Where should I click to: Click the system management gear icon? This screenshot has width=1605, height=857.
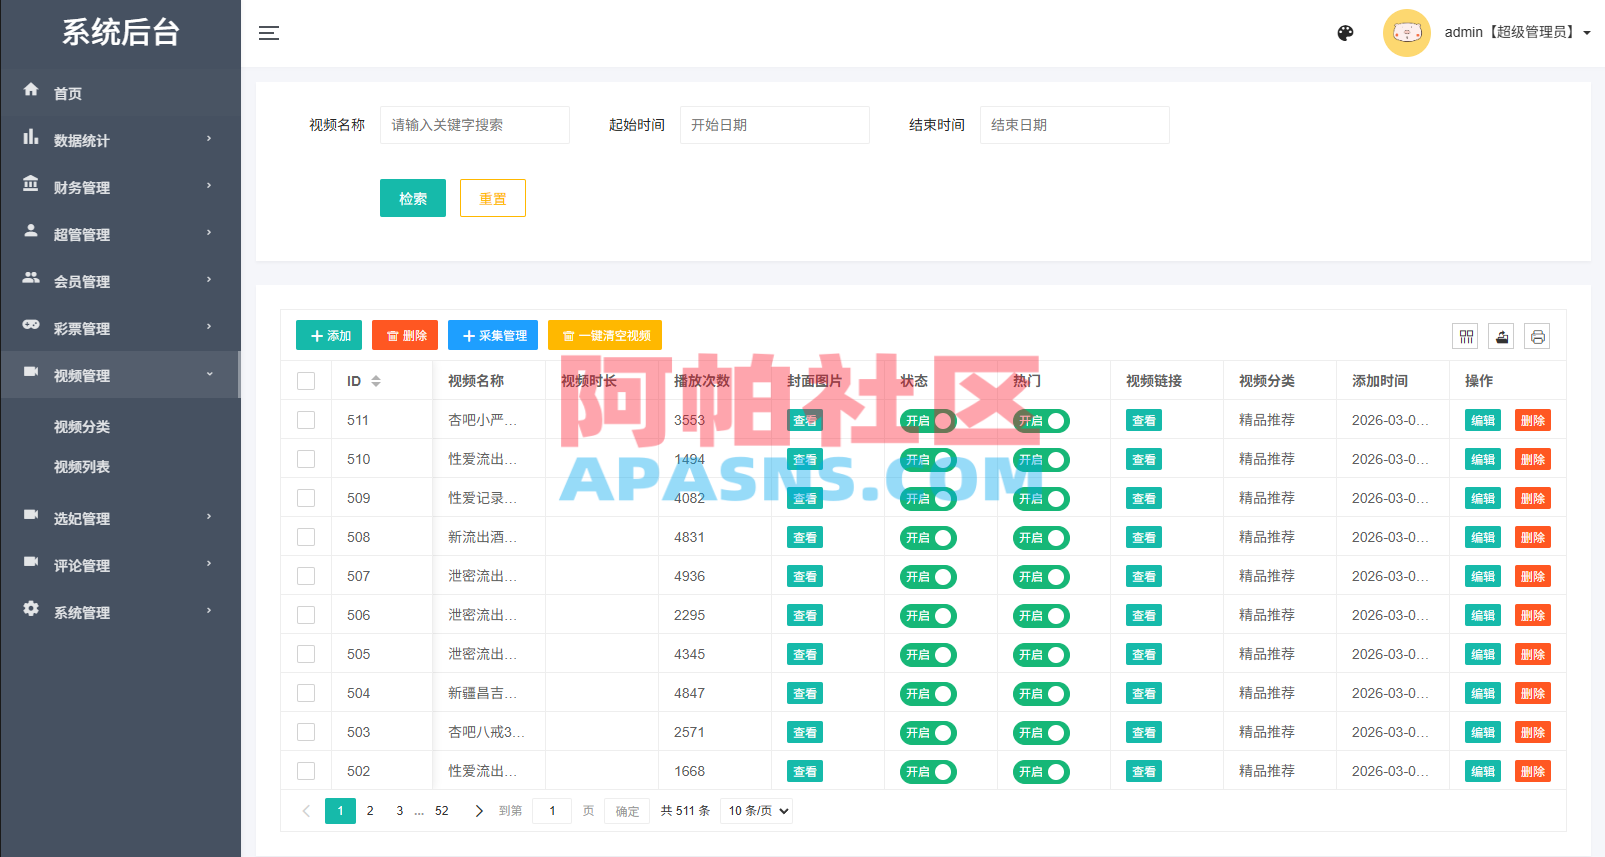(x=31, y=609)
